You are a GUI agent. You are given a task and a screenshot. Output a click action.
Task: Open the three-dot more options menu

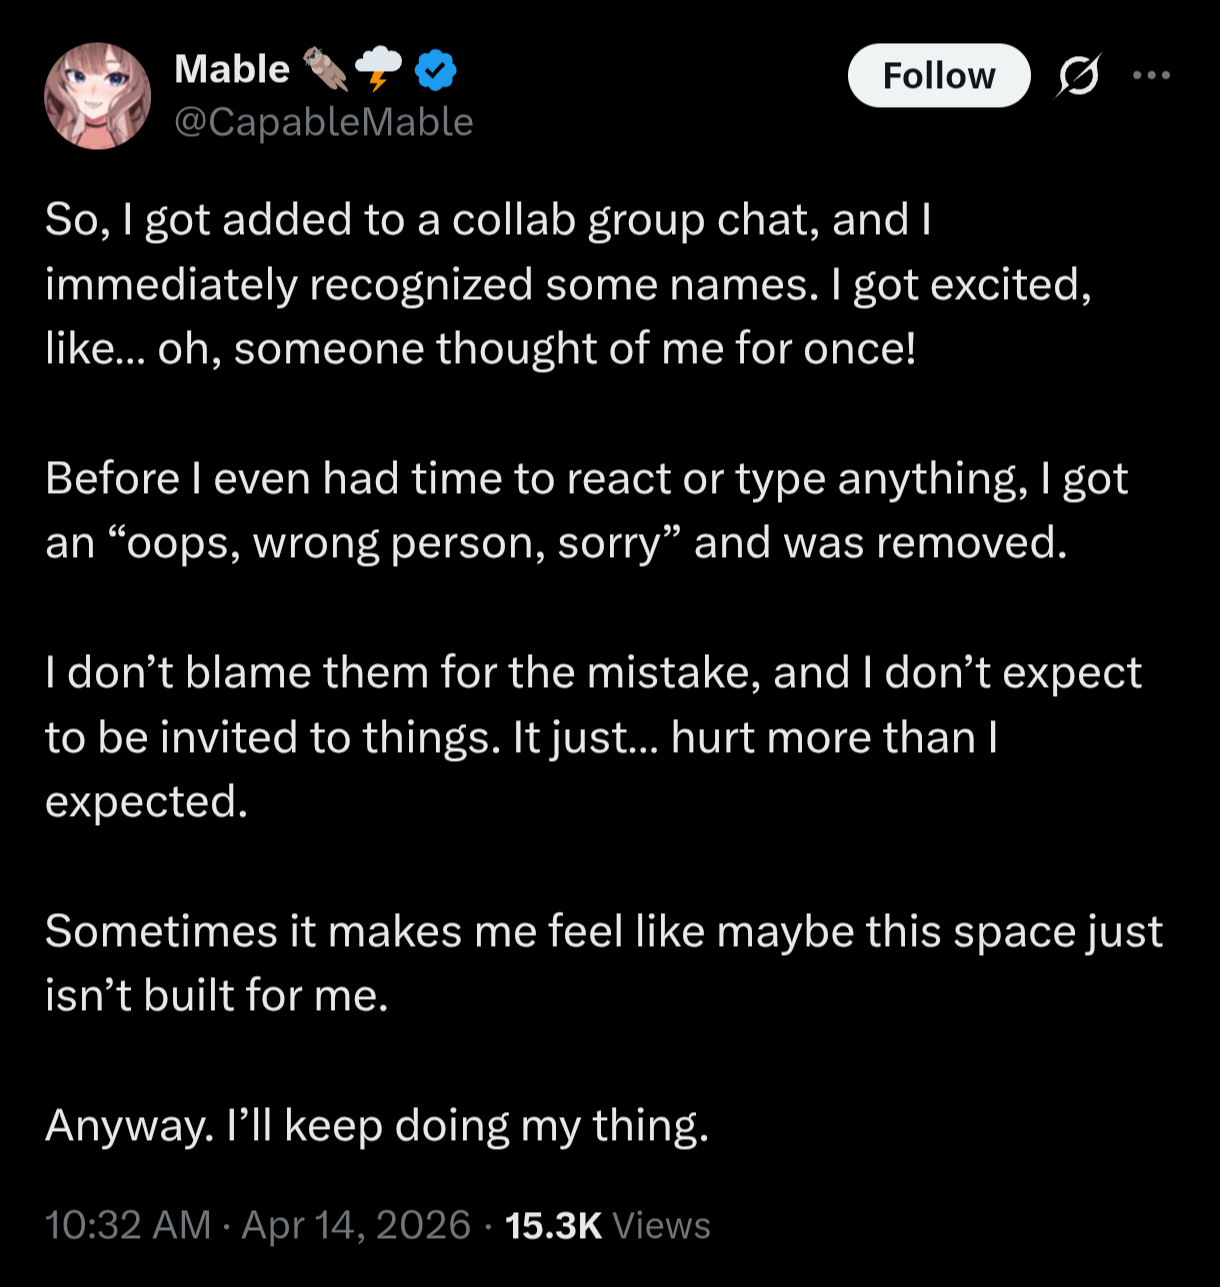[1152, 75]
